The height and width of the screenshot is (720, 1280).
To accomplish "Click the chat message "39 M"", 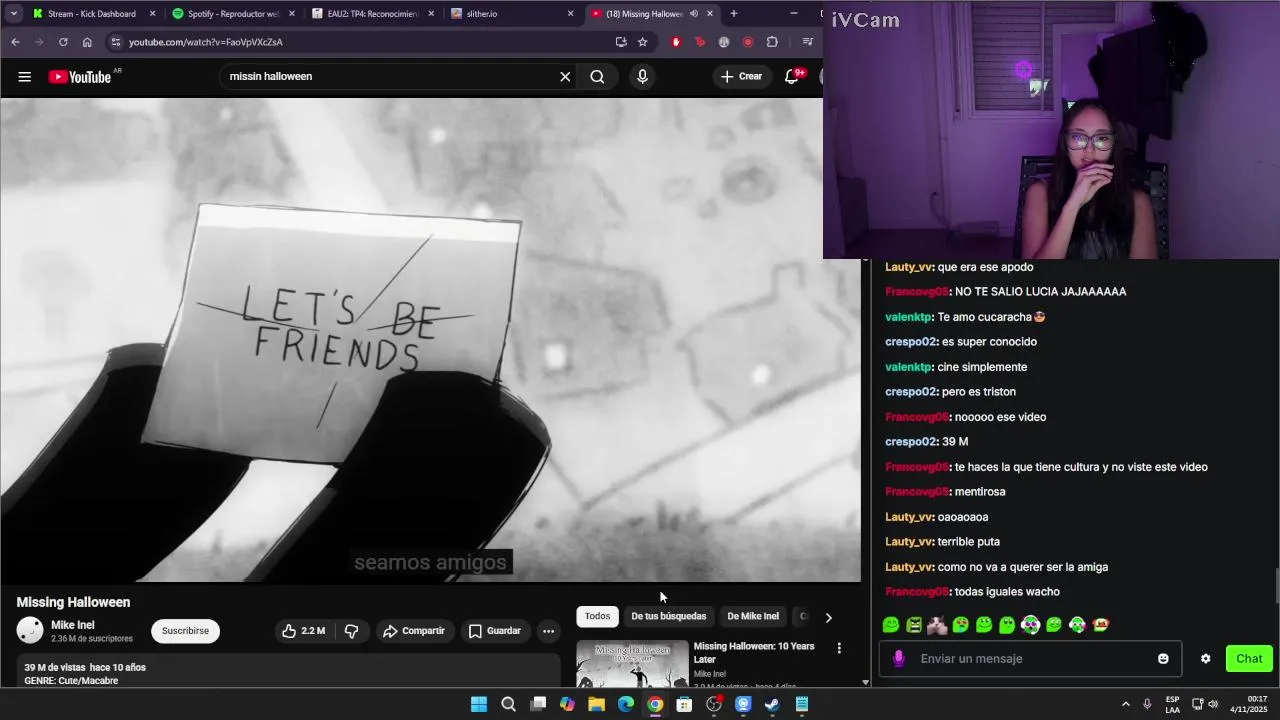I will pyautogui.click(x=955, y=442).
